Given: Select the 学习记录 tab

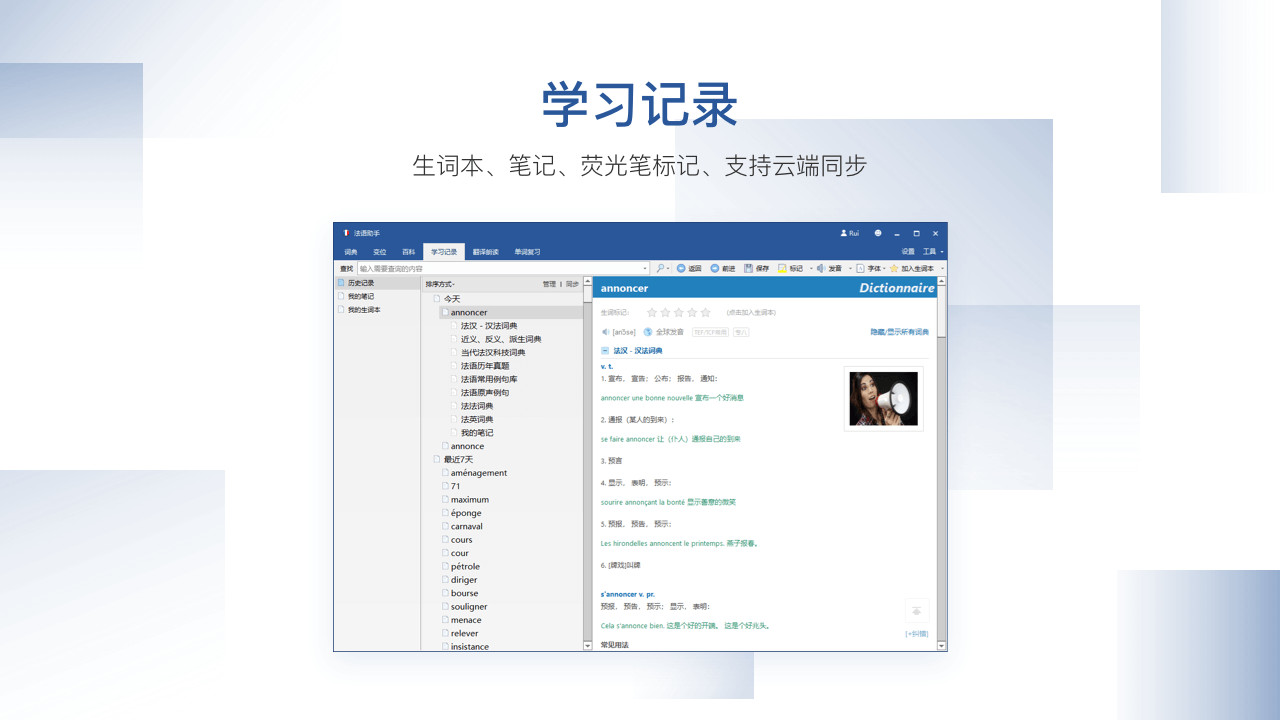Looking at the screenshot, I should [444, 252].
